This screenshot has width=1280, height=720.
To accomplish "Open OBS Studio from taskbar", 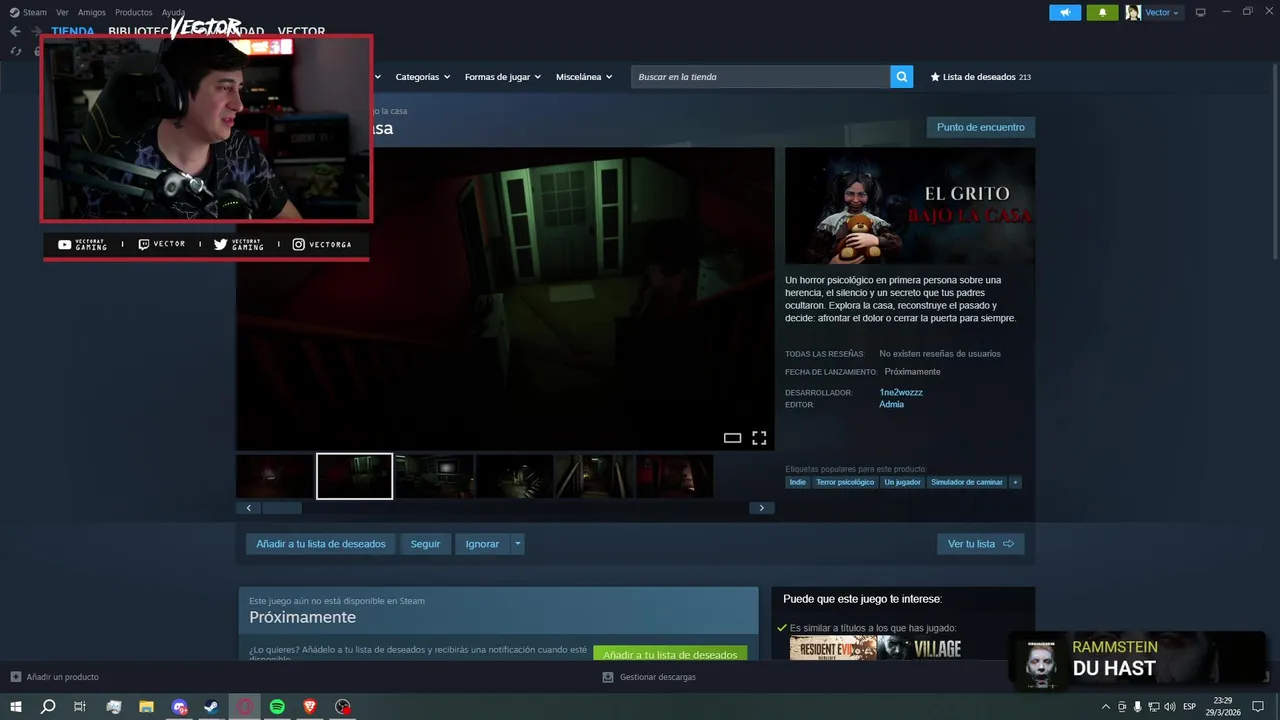I will 343,707.
